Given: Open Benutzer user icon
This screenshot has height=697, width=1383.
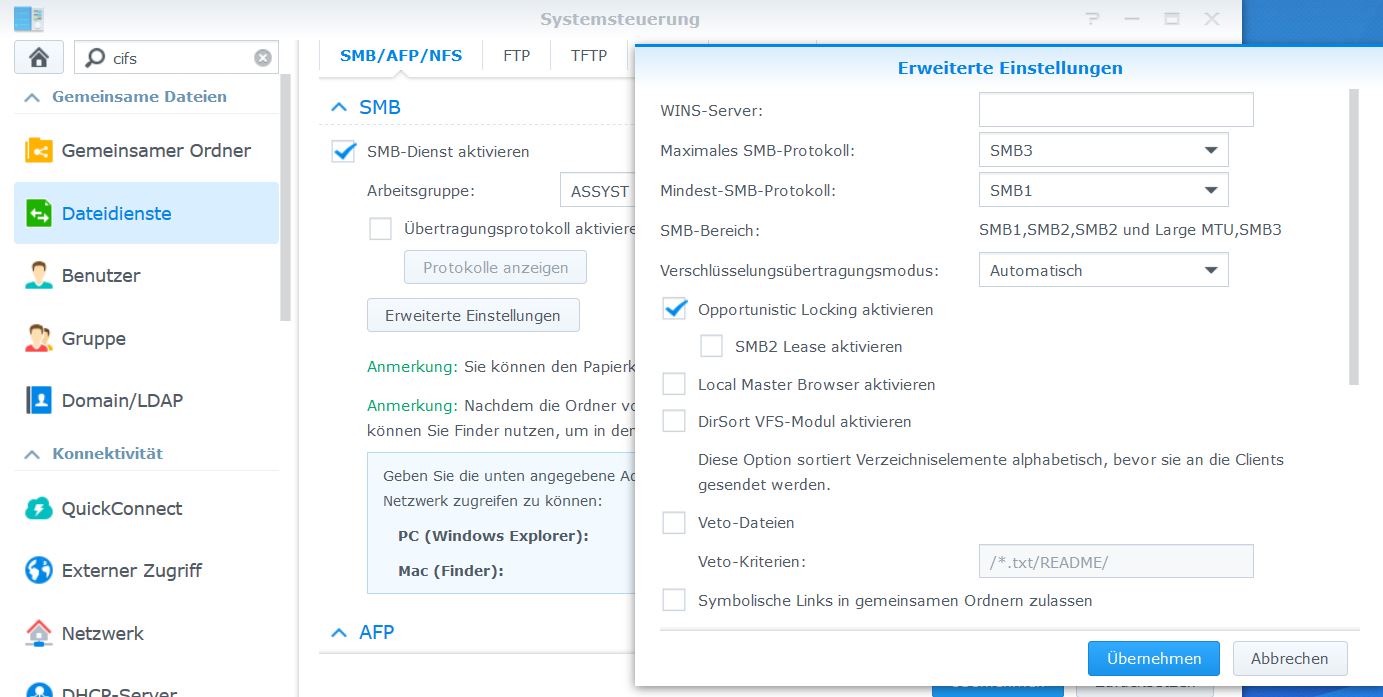Looking at the screenshot, I should click(39, 276).
